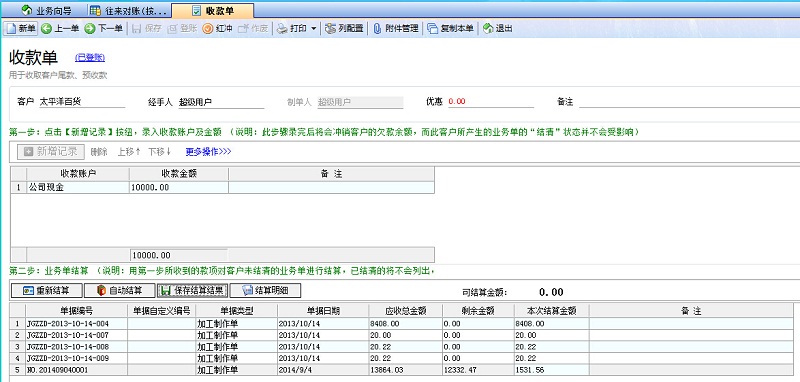800x382 pixels.
Task: Click the 应收总金额 column header
Action: click(406, 311)
